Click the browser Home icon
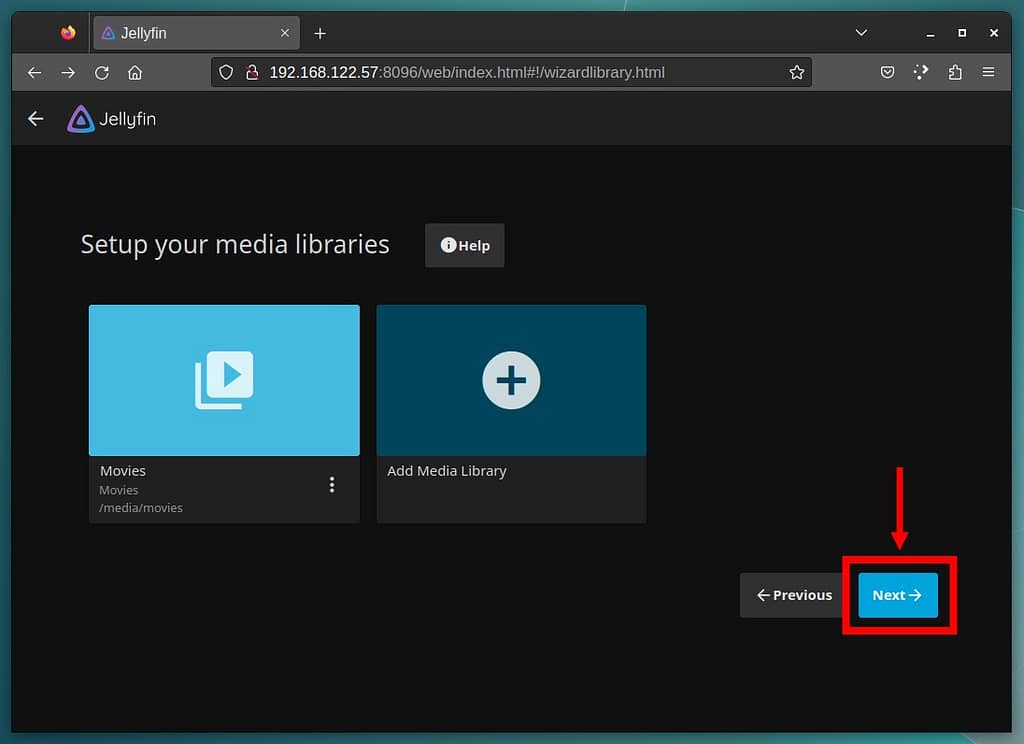Screen dimensions: 1024x744 click(x=135, y=73)
